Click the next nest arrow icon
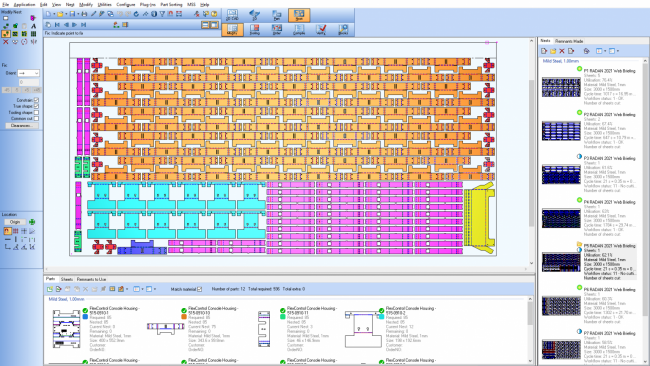The width and height of the screenshot is (650, 366). click(75, 25)
